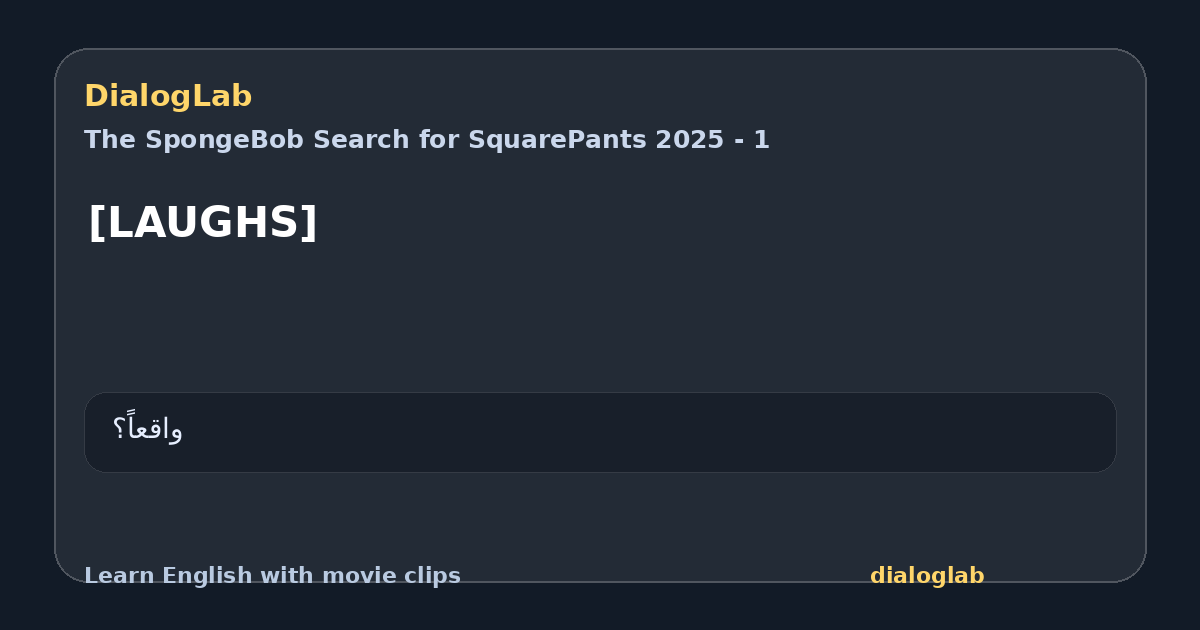Image resolution: width=1200 pixels, height=630 pixels.
Task: Click the Arabic question mark in translation
Action: pos(119,430)
